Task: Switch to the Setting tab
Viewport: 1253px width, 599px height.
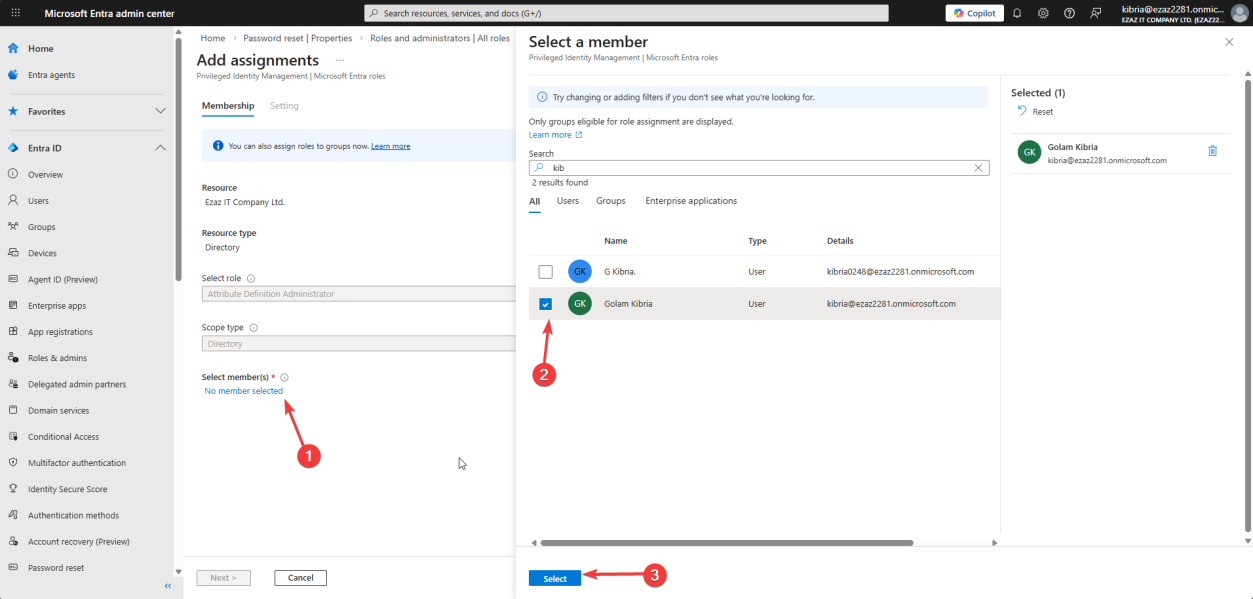Action: coord(284,106)
